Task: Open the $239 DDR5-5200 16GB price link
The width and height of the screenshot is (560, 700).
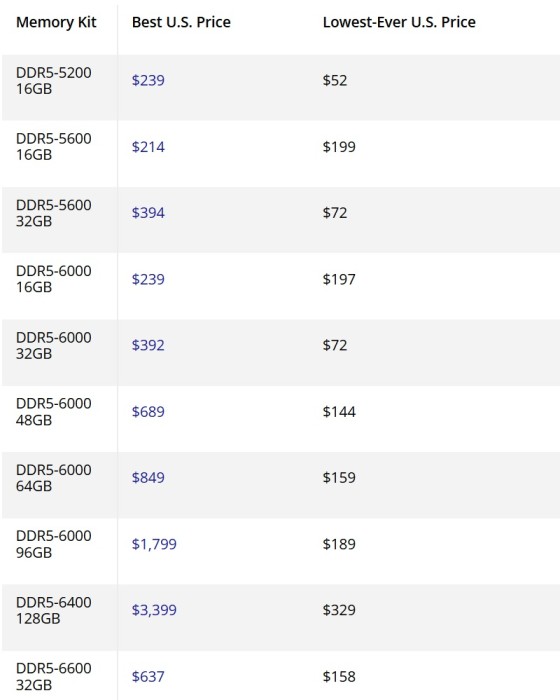Action: pyautogui.click(x=148, y=80)
